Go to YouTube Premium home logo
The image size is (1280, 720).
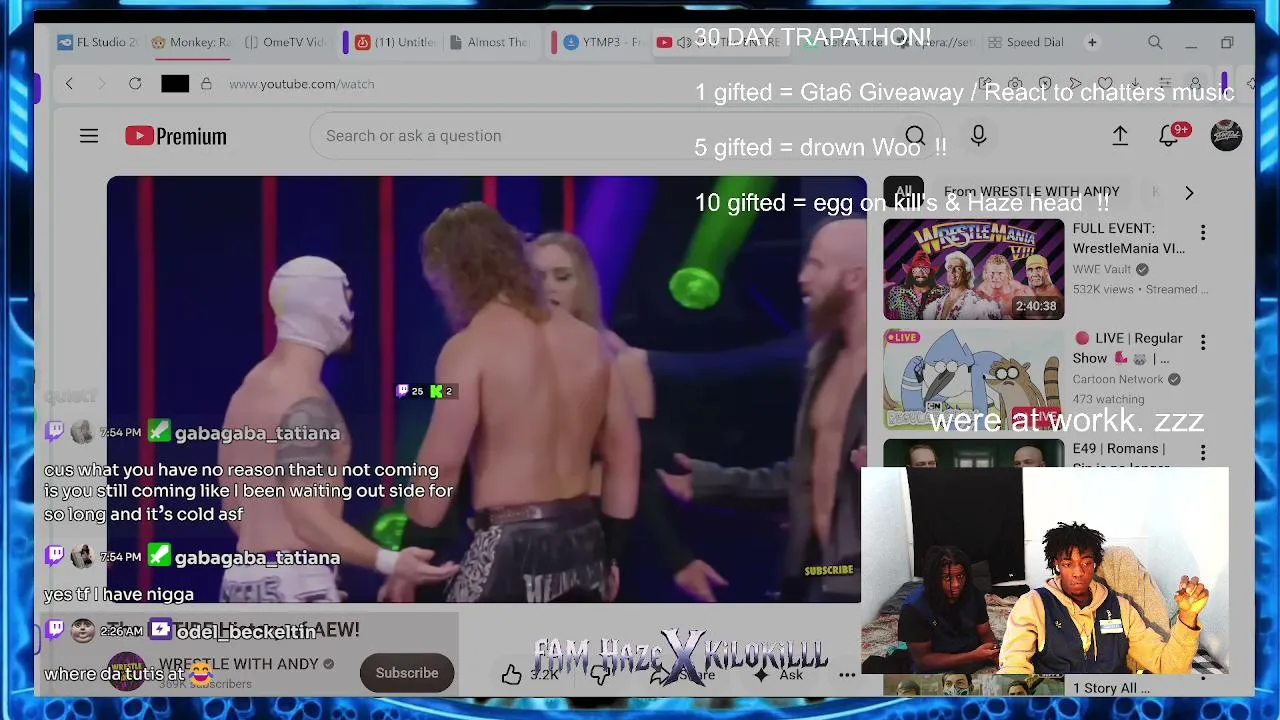pyautogui.click(x=176, y=136)
